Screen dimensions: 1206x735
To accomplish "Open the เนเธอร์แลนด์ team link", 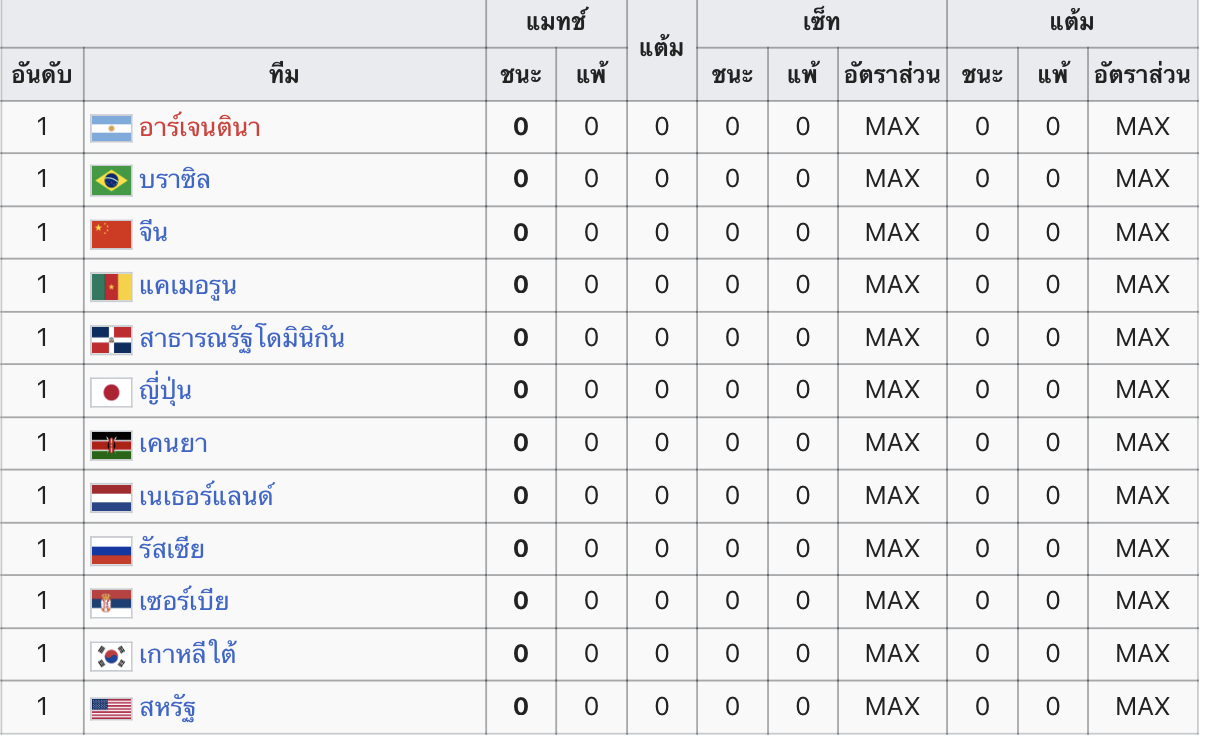I will pos(207,497).
